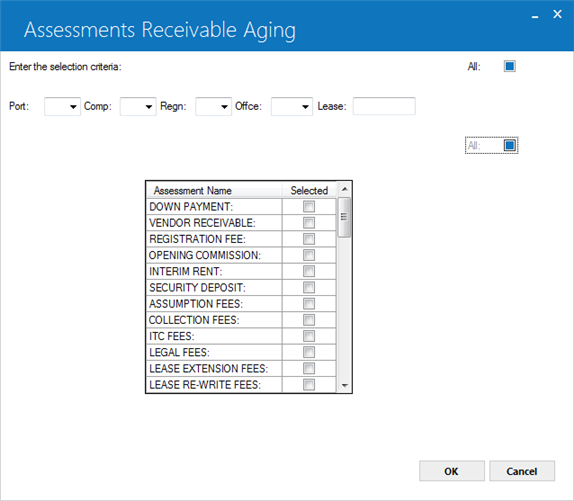Click the OK button
574x501 pixels.
tap(452, 471)
